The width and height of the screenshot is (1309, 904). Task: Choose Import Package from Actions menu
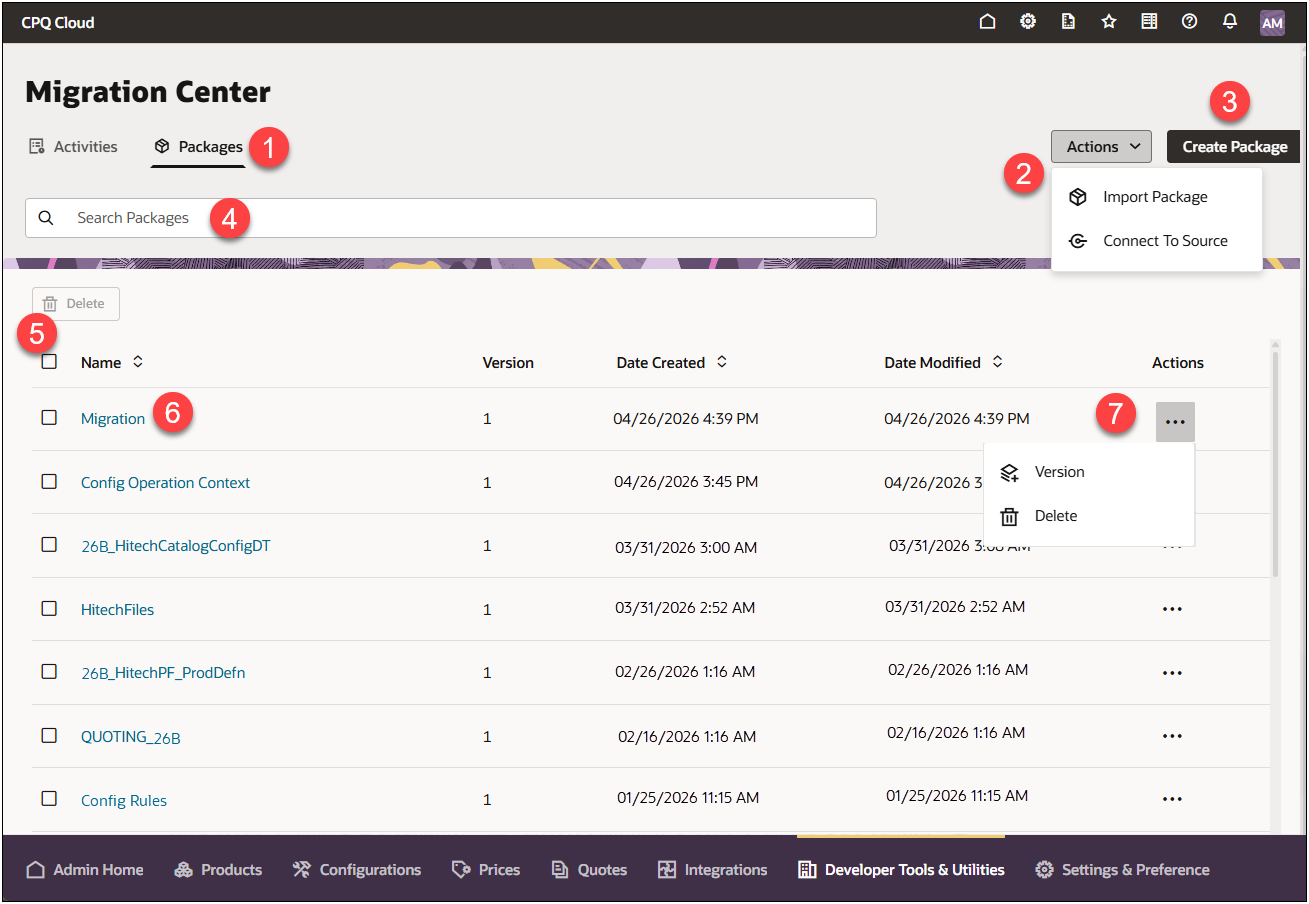[1155, 197]
